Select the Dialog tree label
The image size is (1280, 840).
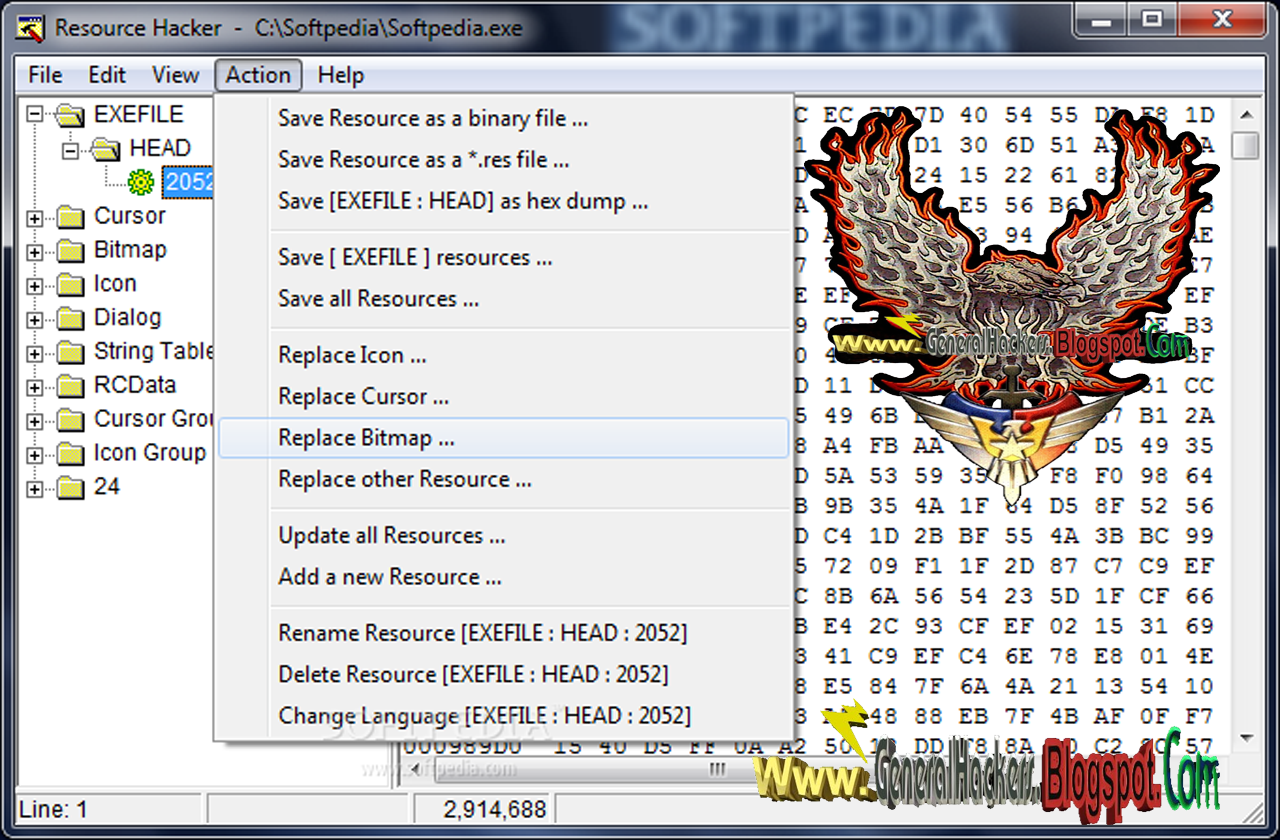[x=127, y=318]
